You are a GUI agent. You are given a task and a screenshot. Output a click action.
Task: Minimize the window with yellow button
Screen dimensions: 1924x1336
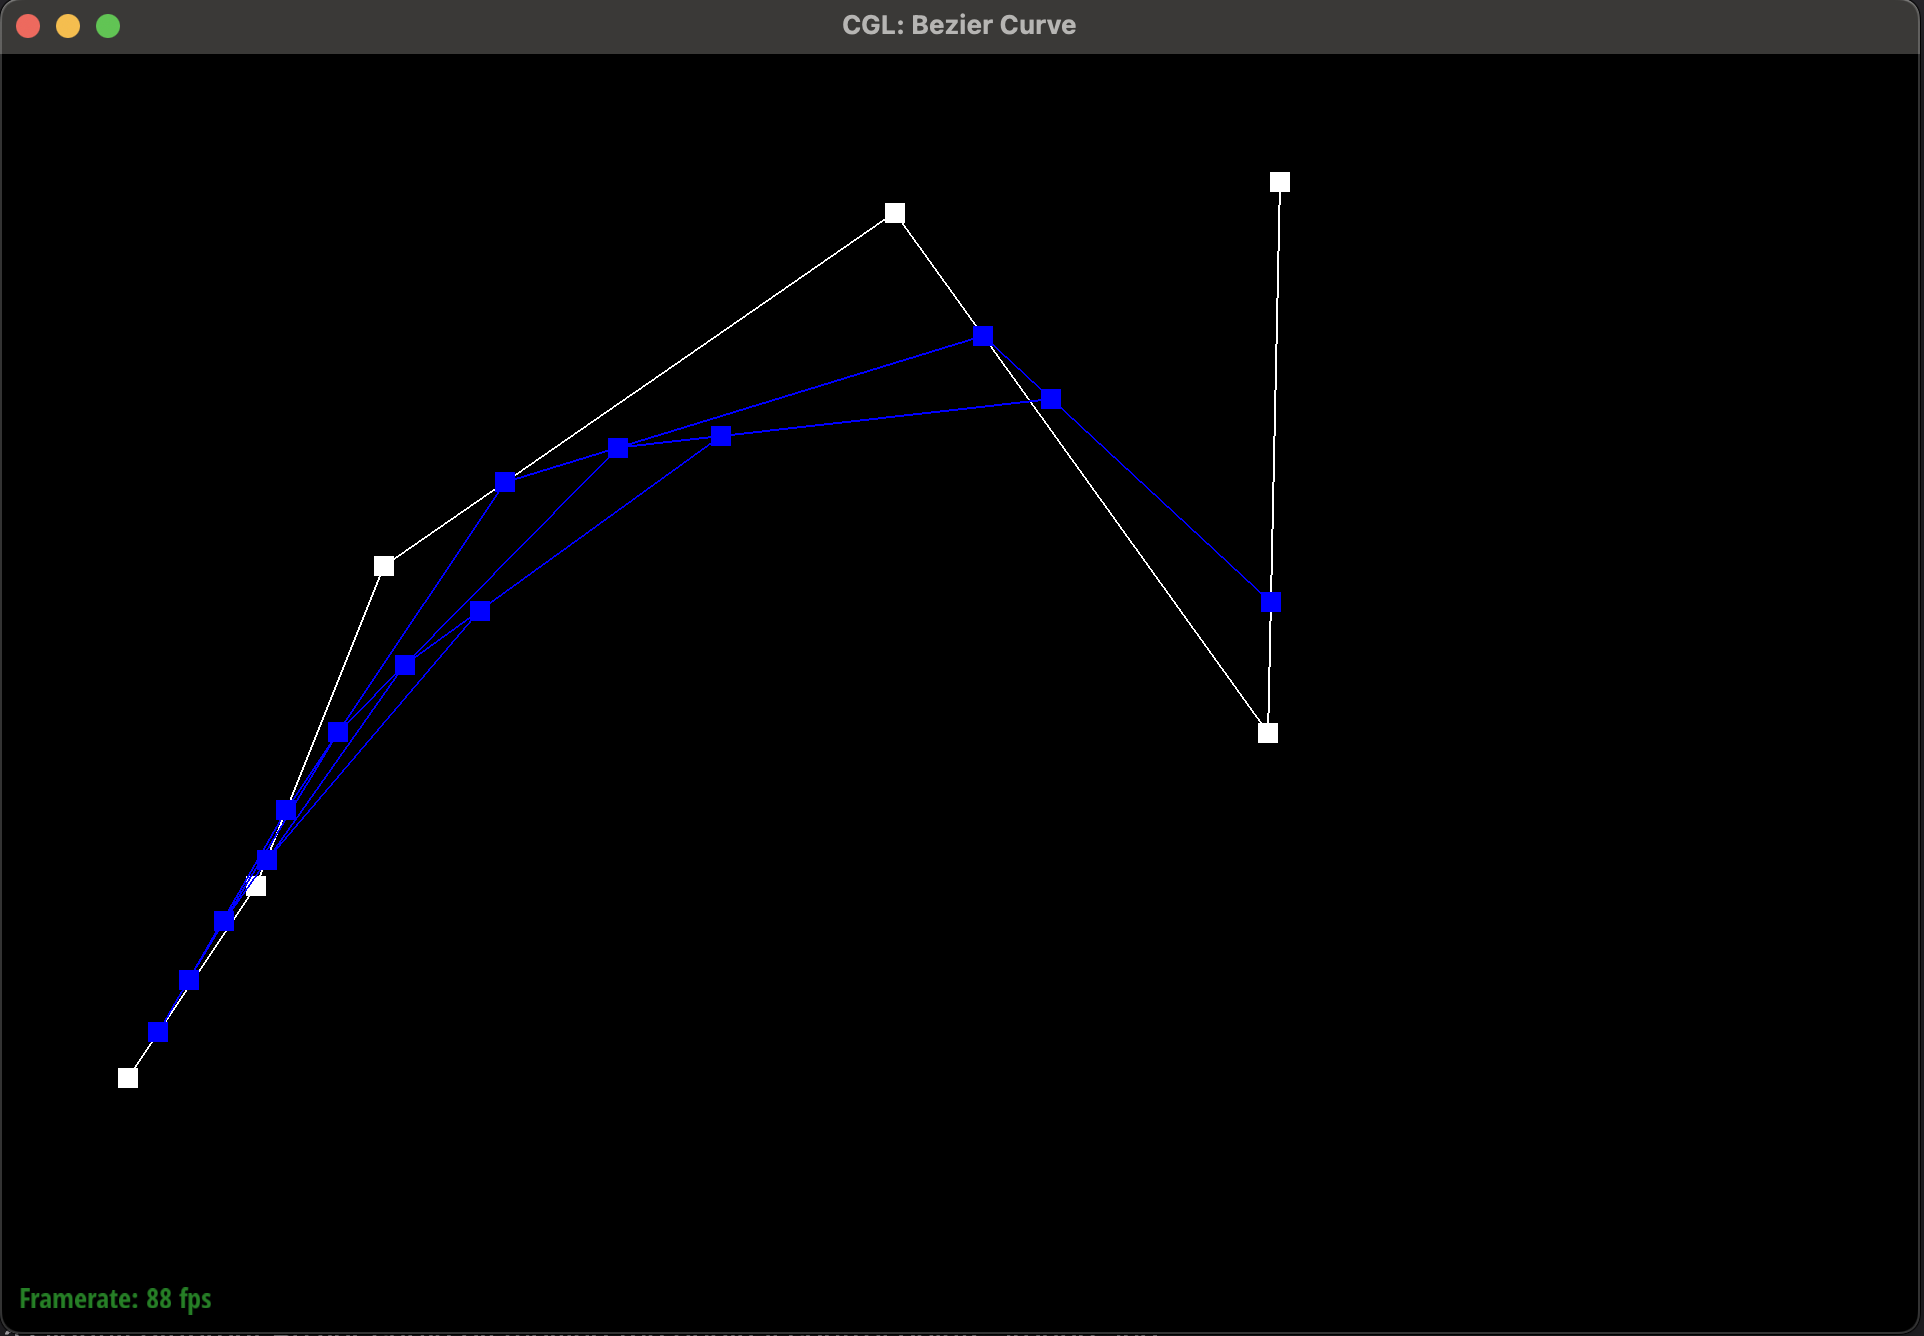(68, 26)
